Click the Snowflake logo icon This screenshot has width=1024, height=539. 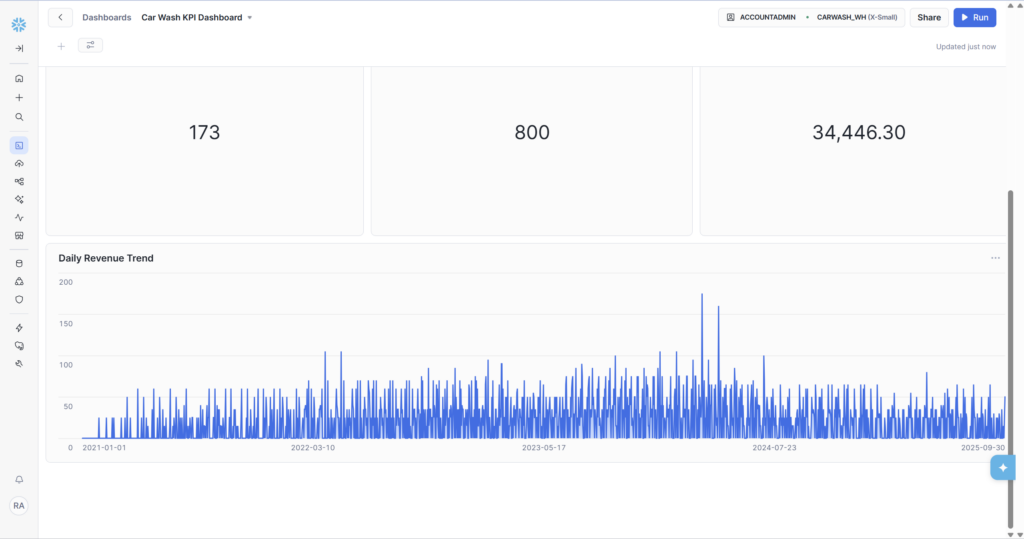[x=19, y=24]
